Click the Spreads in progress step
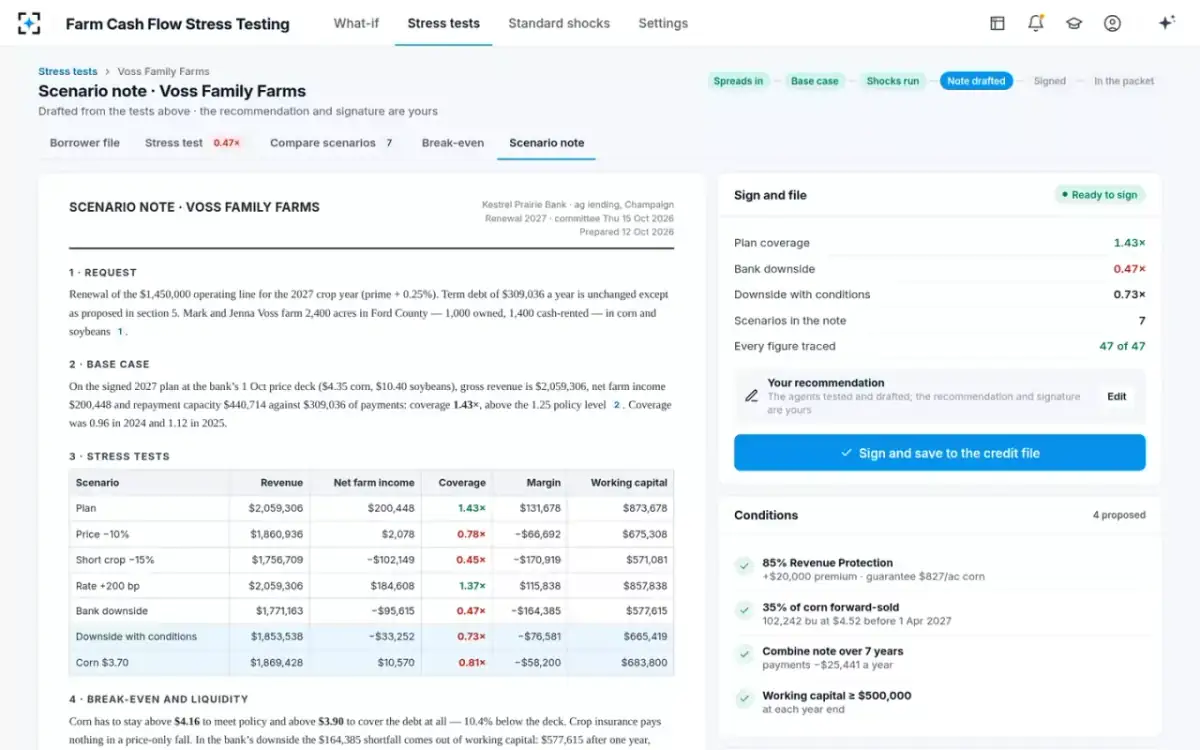1200x750 pixels. pos(738,81)
